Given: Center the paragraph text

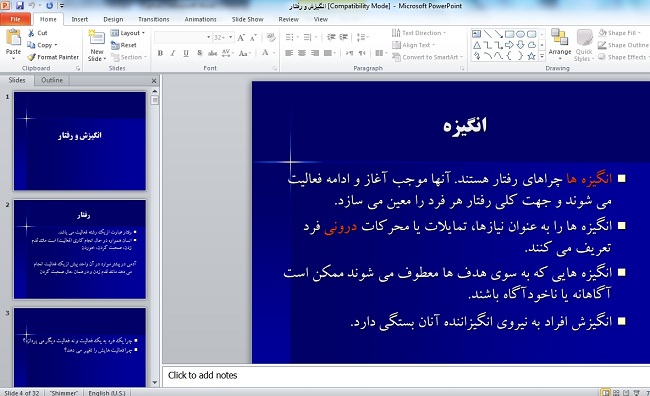Looking at the screenshot, I should coord(302,53).
